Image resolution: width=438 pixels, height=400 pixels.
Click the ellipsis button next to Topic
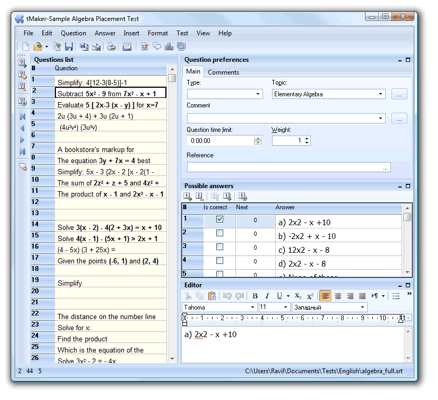tap(399, 94)
